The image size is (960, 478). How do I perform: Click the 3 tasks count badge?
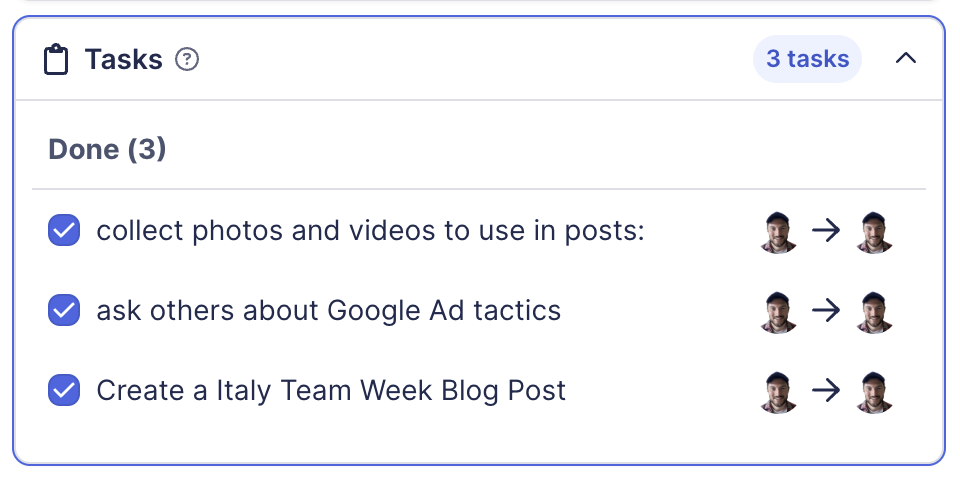807,59
